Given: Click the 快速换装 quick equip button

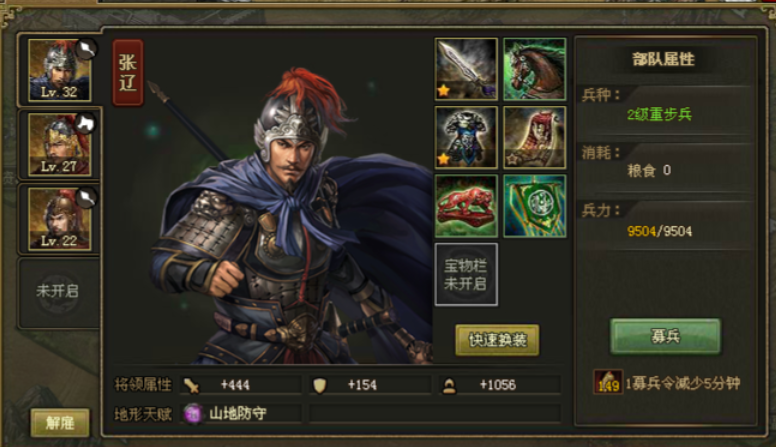Looking at the screenshot, I should (x=497, y=340).
